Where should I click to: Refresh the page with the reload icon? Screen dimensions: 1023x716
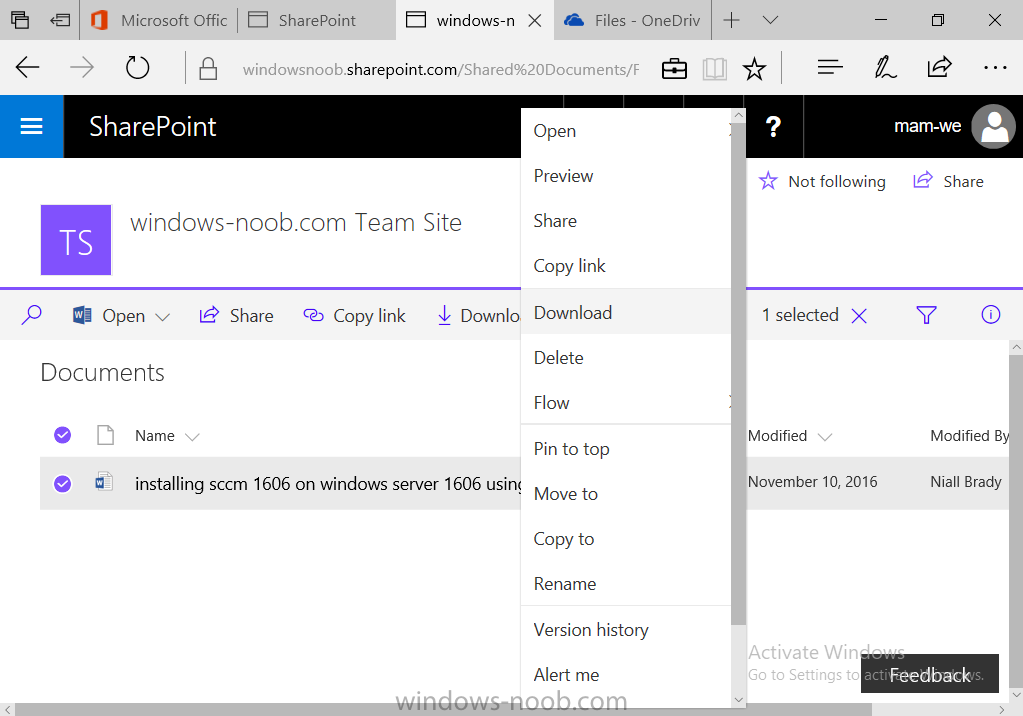pyautogui.click(x=137, y=67)
